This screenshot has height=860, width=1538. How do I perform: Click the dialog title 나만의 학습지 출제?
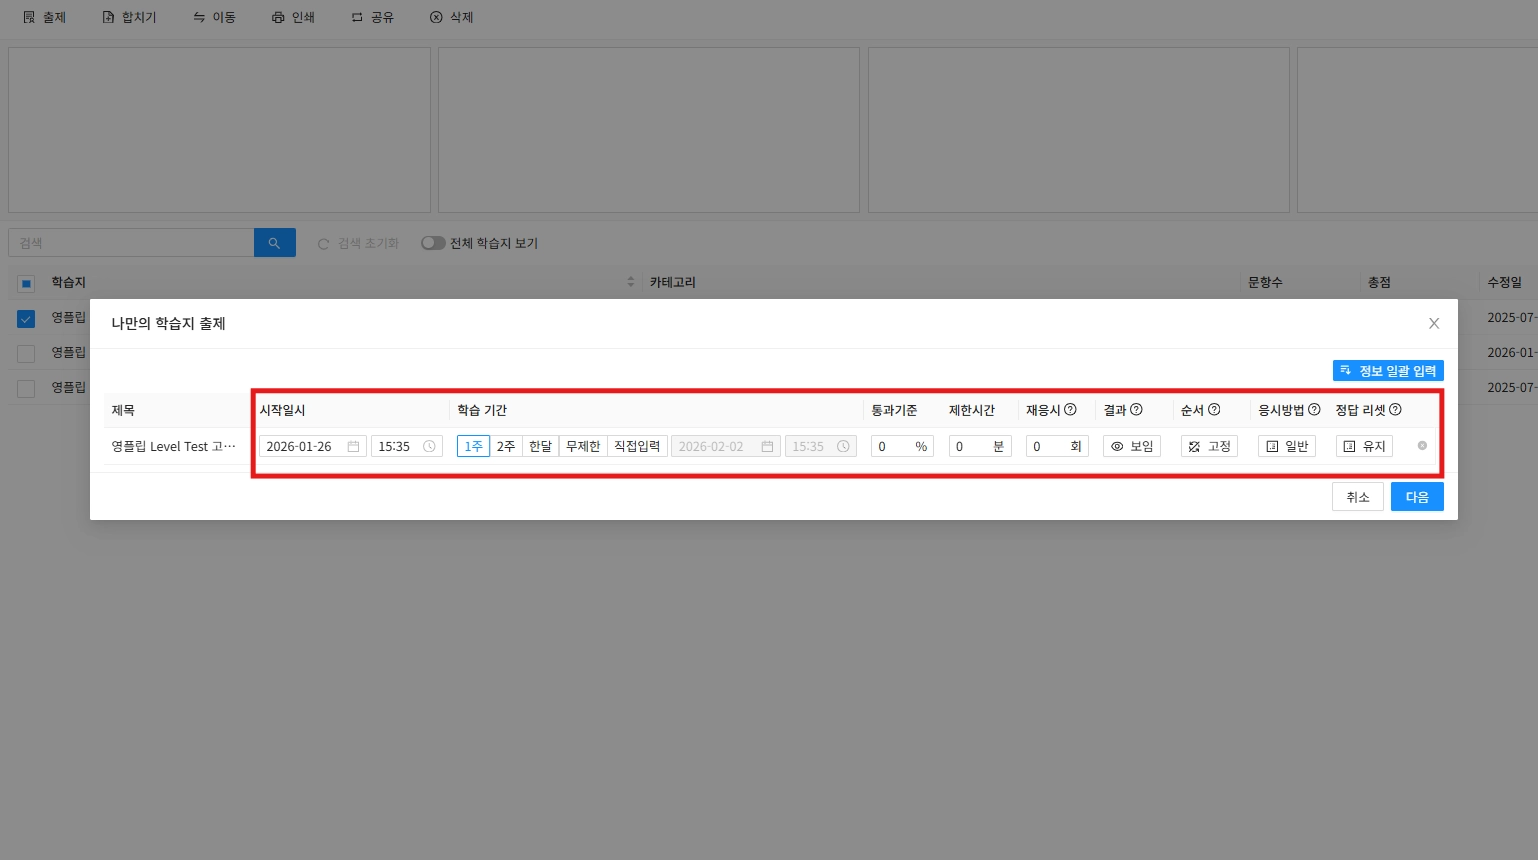(x=168, y=324)
